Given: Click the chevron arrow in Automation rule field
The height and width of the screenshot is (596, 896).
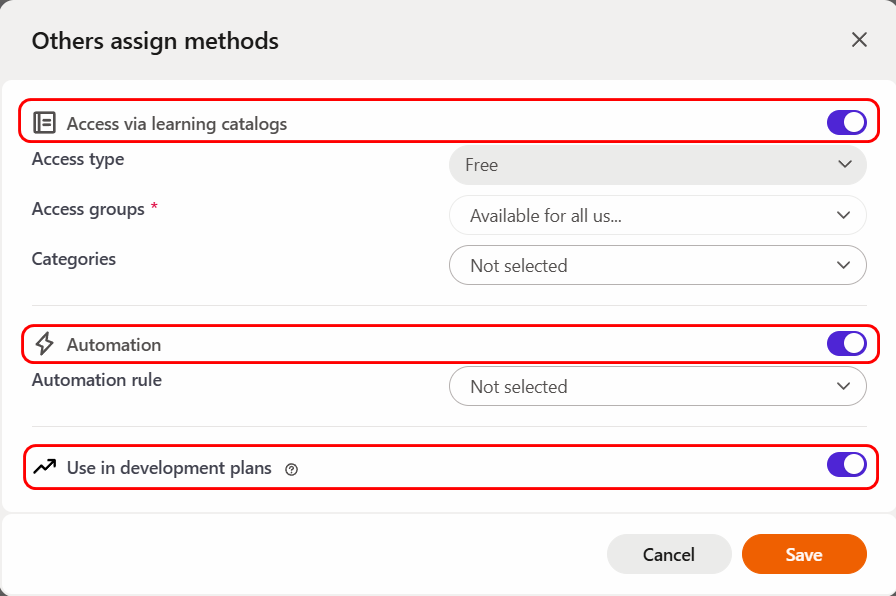Looking at the screenshot, I should (845, 386).
